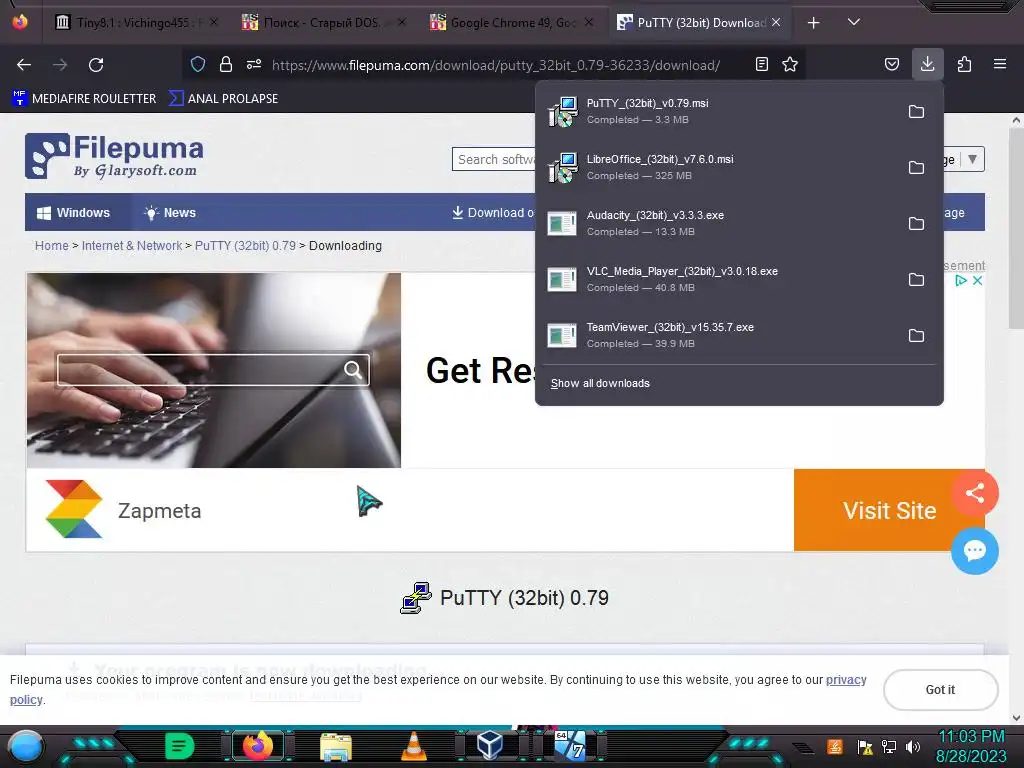The image size is (1024, 768).
Task: Open containing folder for TeamViewer_(32bit)_v15.35.7.exe
Action: pos(916,336)
